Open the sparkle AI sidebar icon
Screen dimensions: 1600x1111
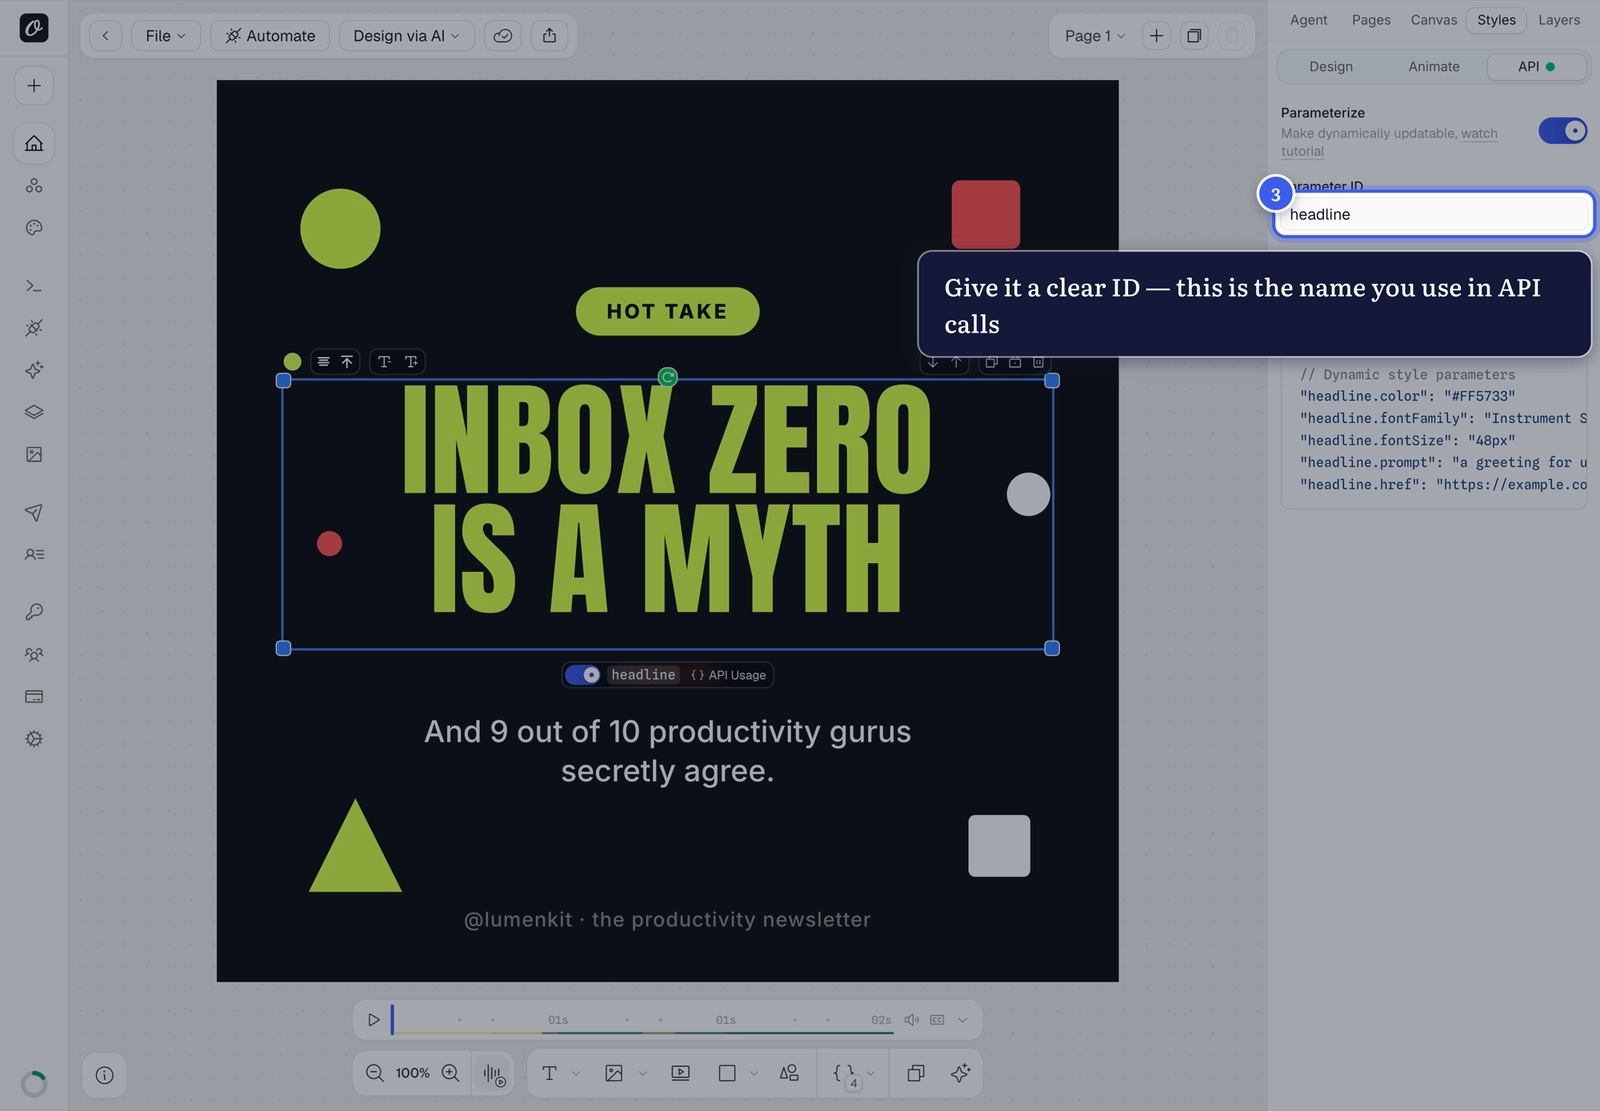tap(34, 370)
